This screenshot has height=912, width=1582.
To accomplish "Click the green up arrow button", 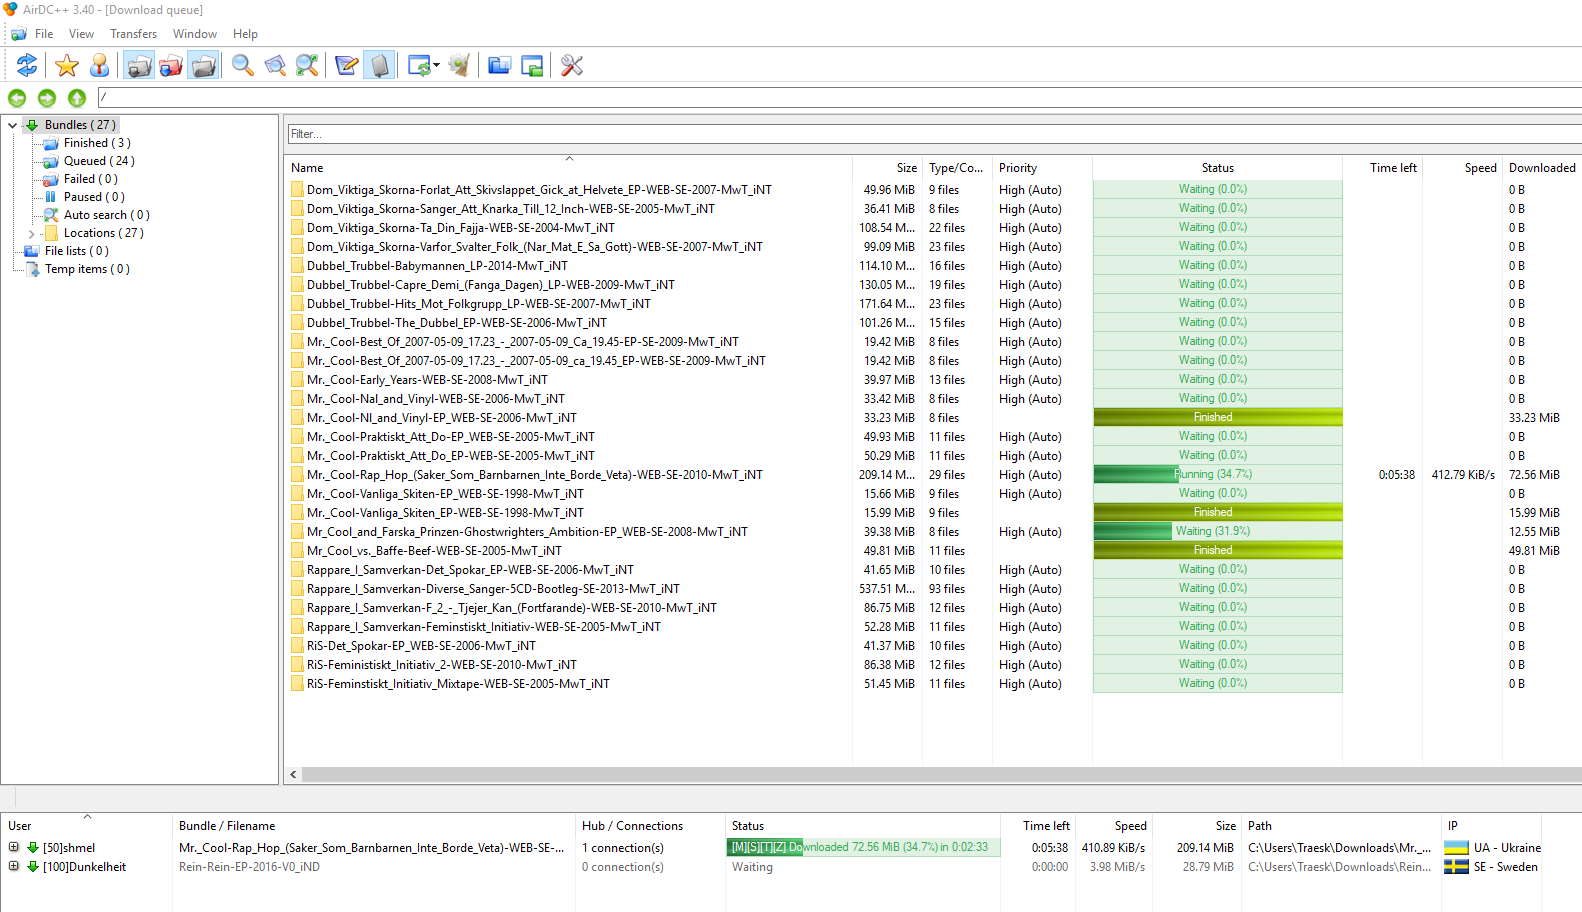I will [77, 98].
